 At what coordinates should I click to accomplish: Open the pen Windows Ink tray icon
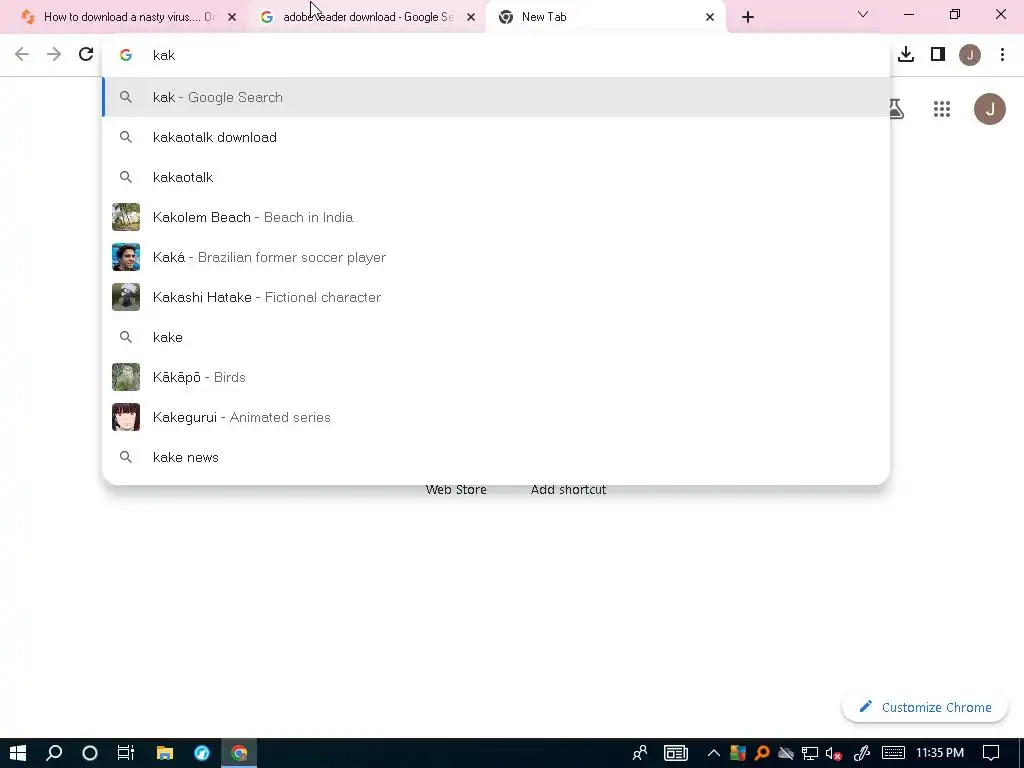pos(862,753)
